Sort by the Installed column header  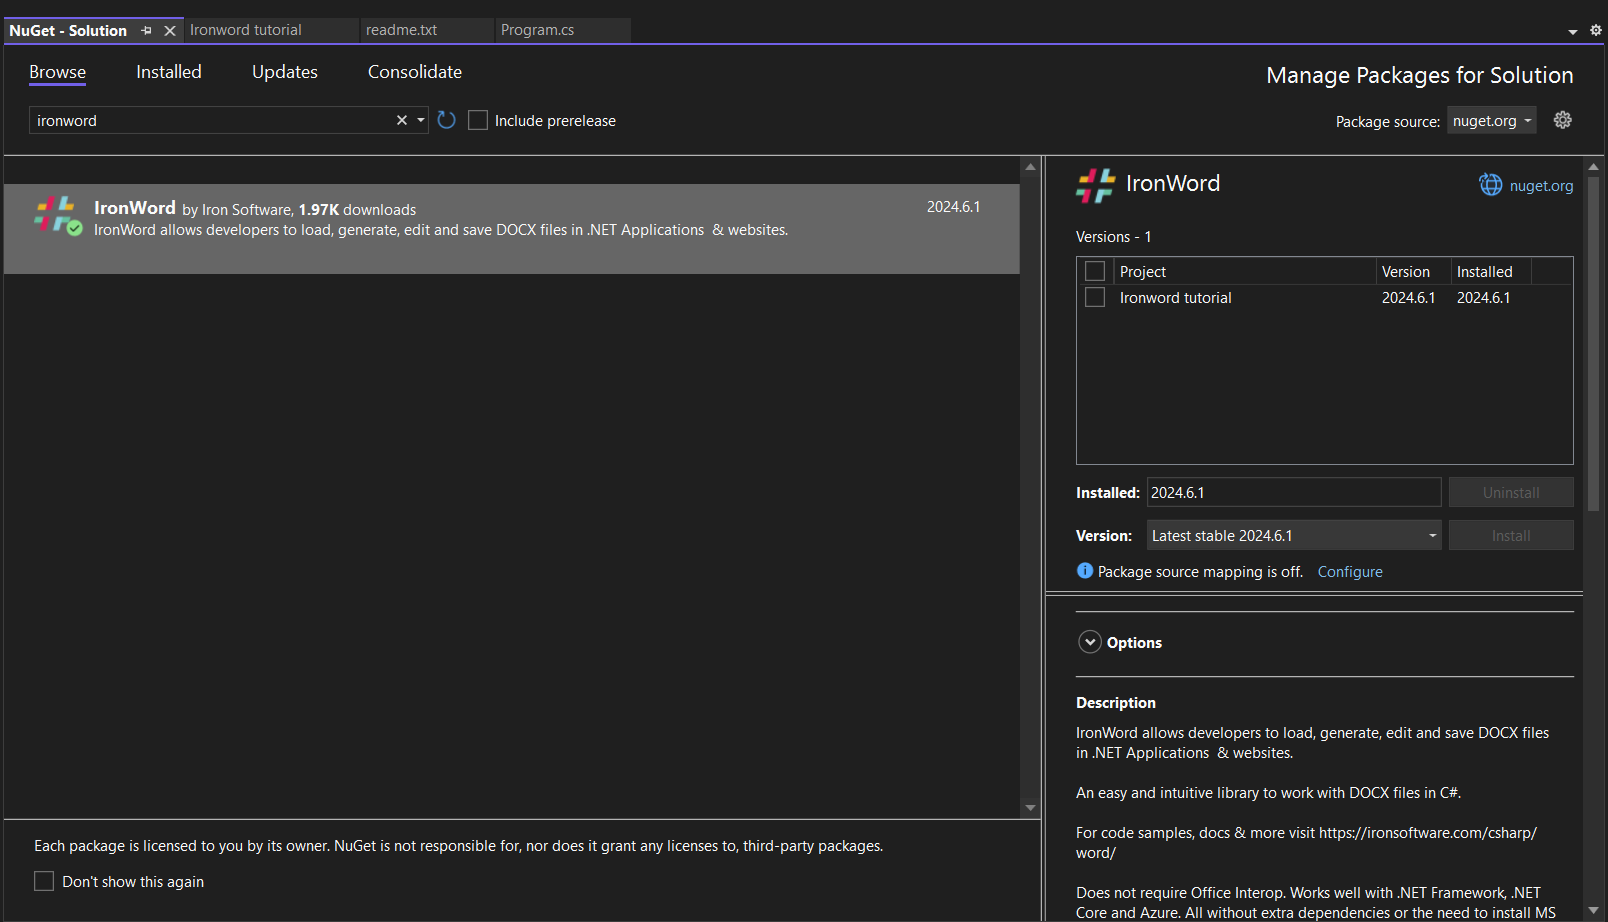(x=1491, y=271)
